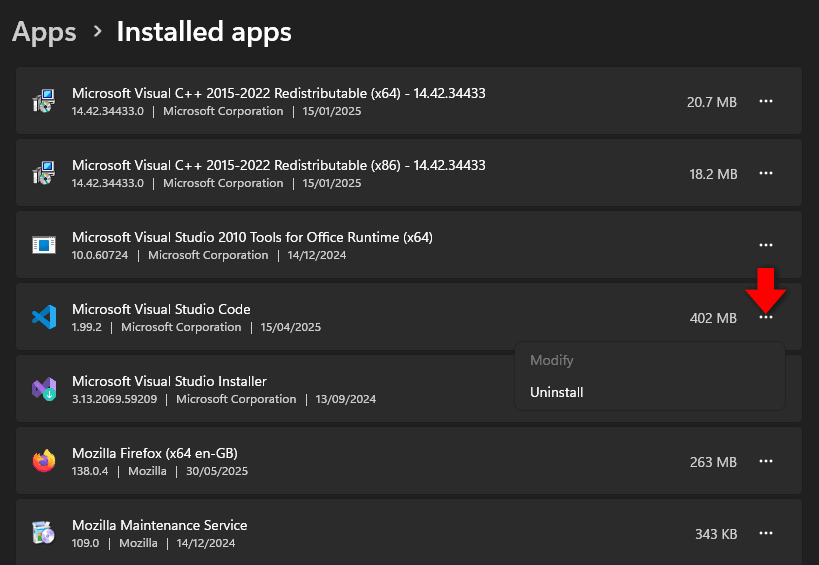This screenshot has height=565, width=819.
Task: Select the greyed-out Modify menu entry
Action: click(x=552, y=360)
